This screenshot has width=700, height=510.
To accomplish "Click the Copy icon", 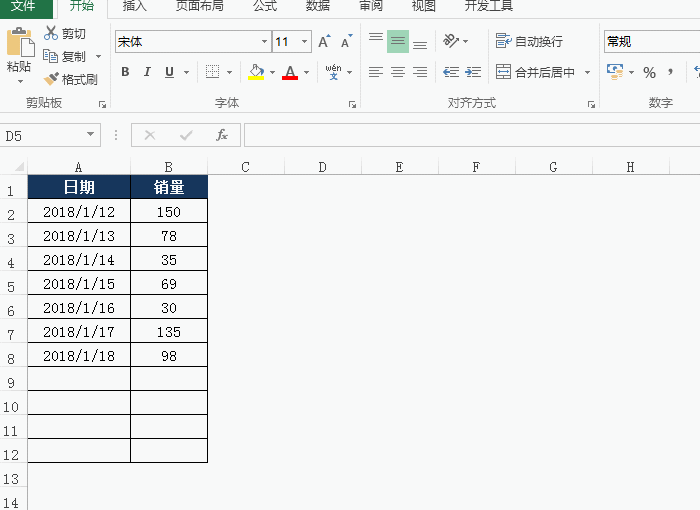I will click(x=50, y=56).
